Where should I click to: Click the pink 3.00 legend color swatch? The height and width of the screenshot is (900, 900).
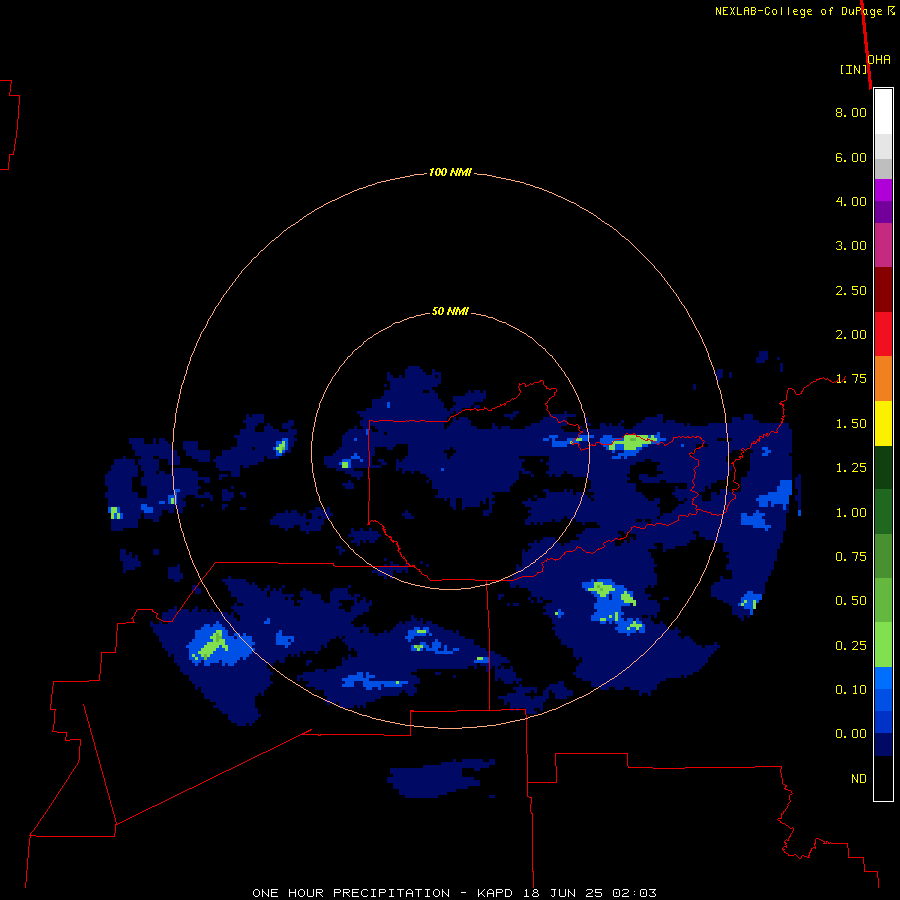(x=883, y=245)
